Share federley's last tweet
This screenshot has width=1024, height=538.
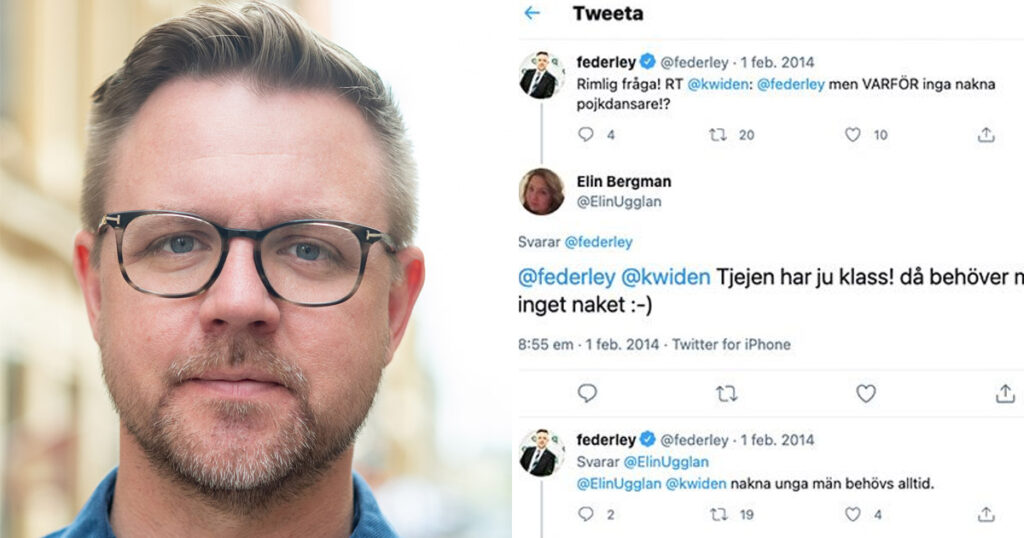point(986,514)
